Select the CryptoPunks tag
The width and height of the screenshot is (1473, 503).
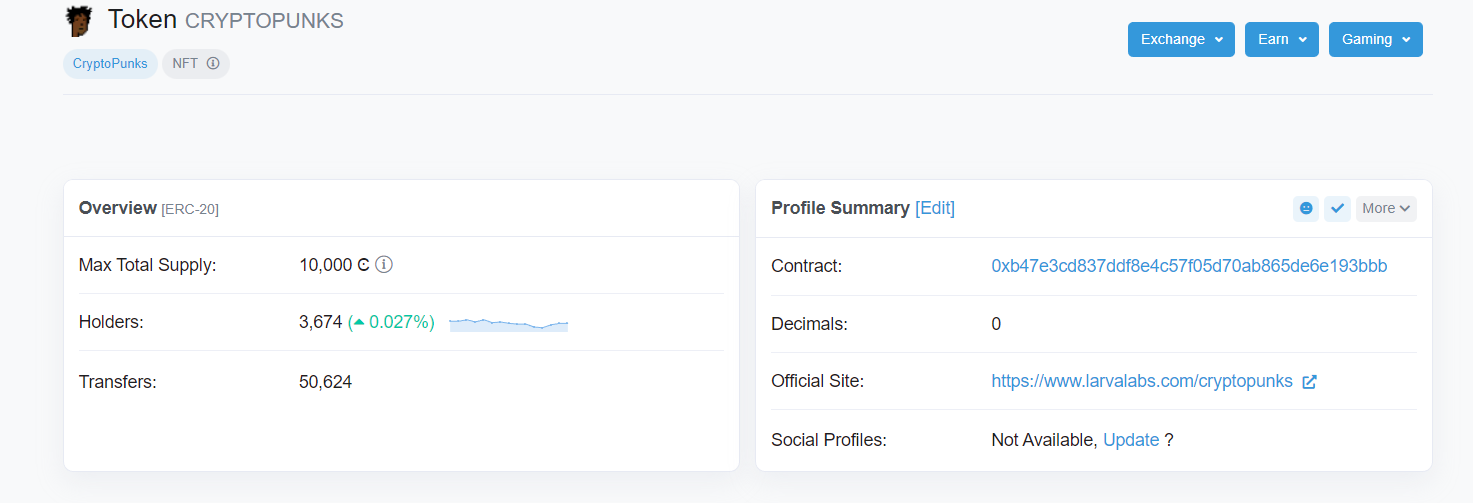point(110,64)
